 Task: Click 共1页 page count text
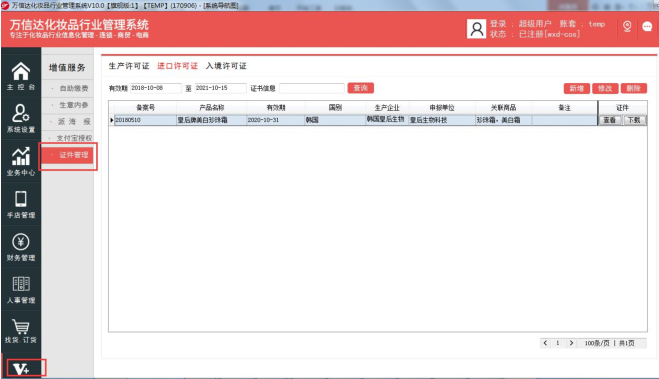point(627,343)
